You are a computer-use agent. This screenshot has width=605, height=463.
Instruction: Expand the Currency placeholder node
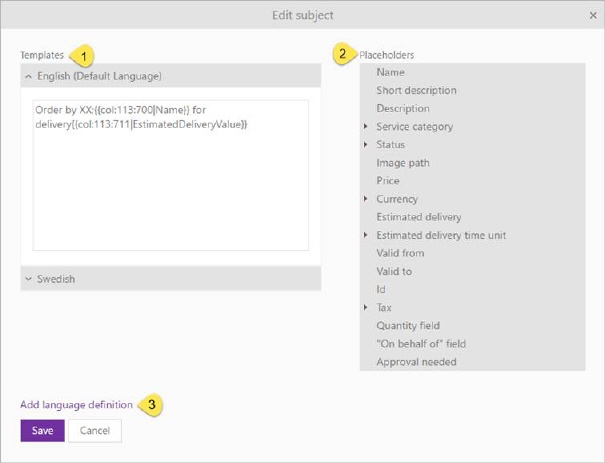point(367,199)
